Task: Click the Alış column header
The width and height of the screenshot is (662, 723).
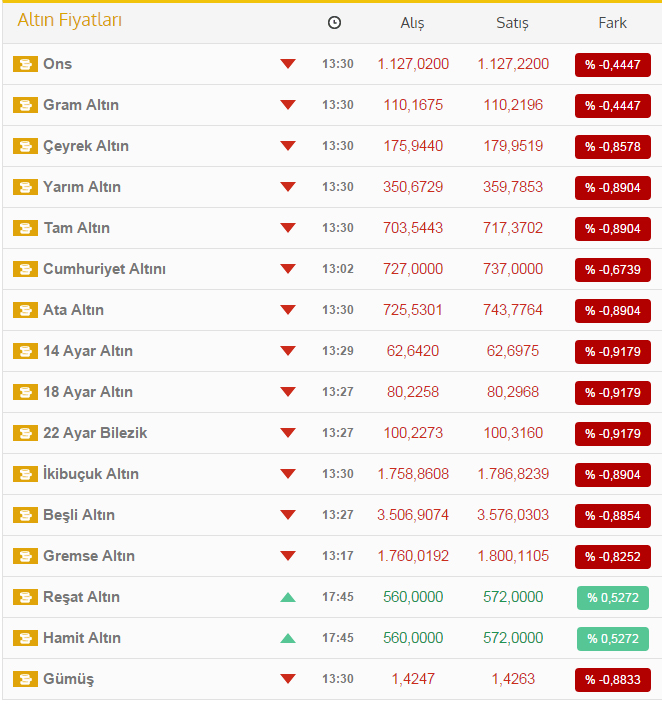Action: click(x=413, y=23)
